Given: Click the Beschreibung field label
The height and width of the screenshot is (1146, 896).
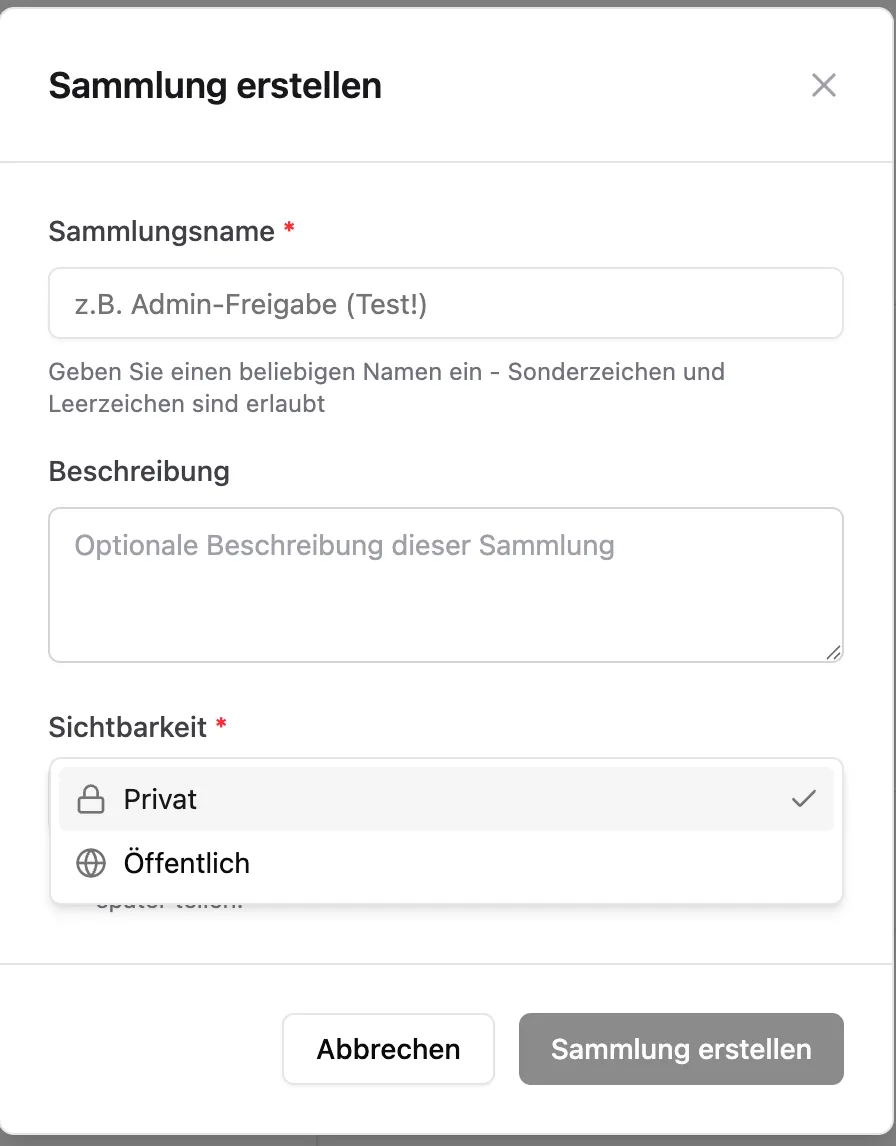Looking at the screenshot, I should [x=139, y=472].
